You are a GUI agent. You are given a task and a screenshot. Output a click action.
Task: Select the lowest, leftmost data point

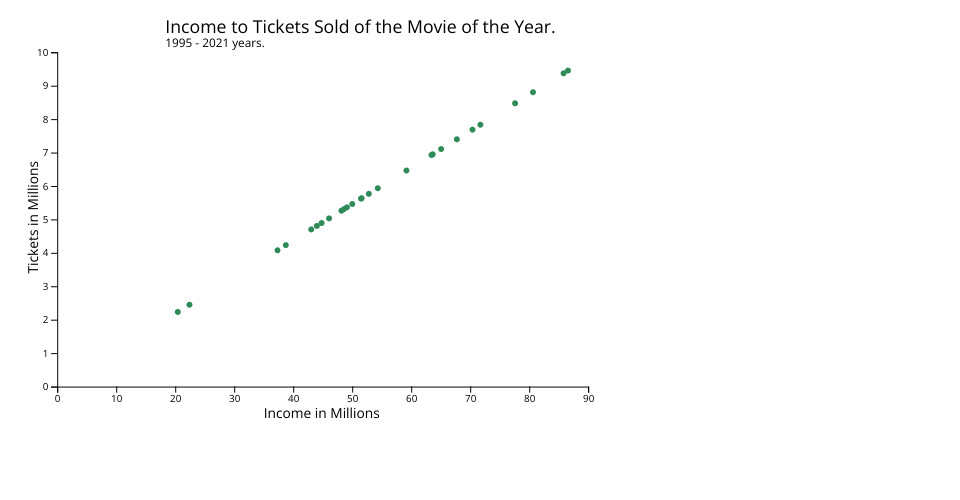pos(178,312)
